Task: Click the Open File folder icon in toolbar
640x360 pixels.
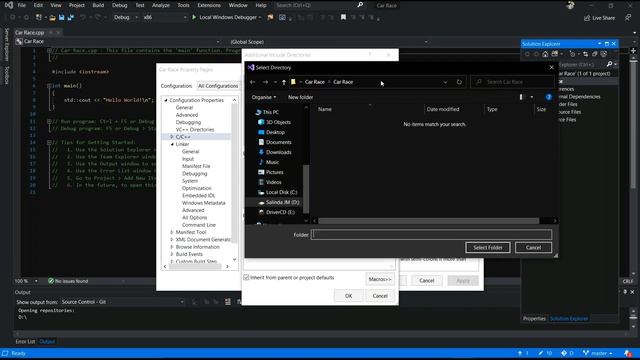Action: (x=52, y=18)
